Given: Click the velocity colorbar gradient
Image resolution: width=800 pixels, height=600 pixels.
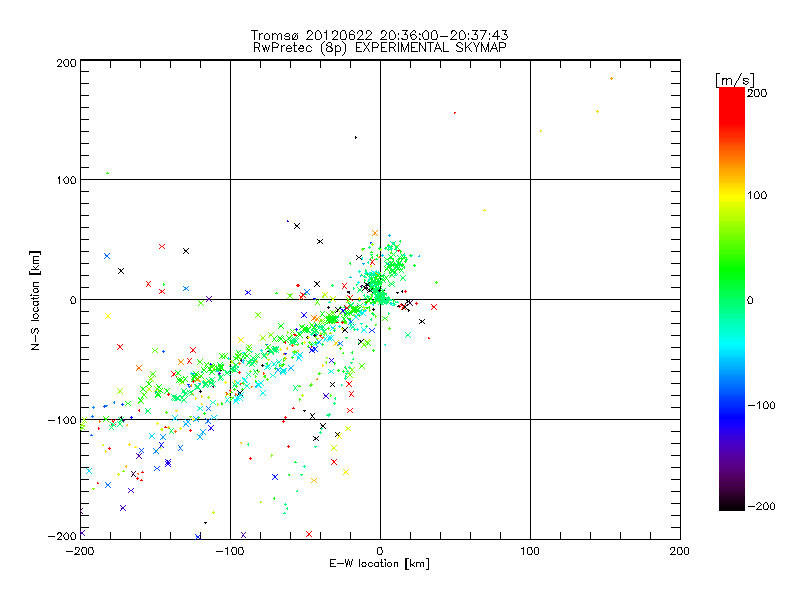Looking at the screenshot, I should [x=732, y=298].
